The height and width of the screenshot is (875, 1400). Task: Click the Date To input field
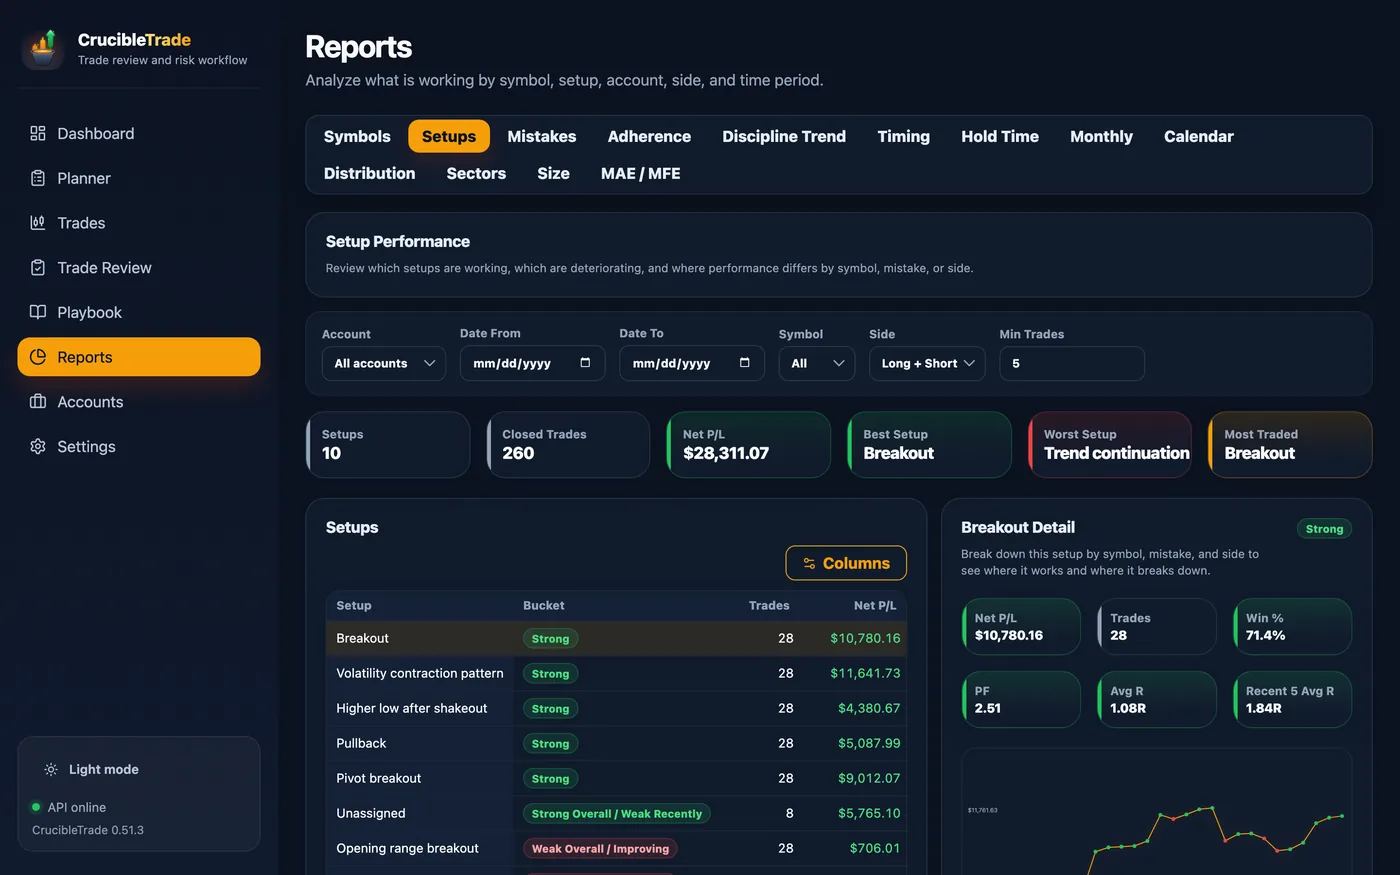692,363
